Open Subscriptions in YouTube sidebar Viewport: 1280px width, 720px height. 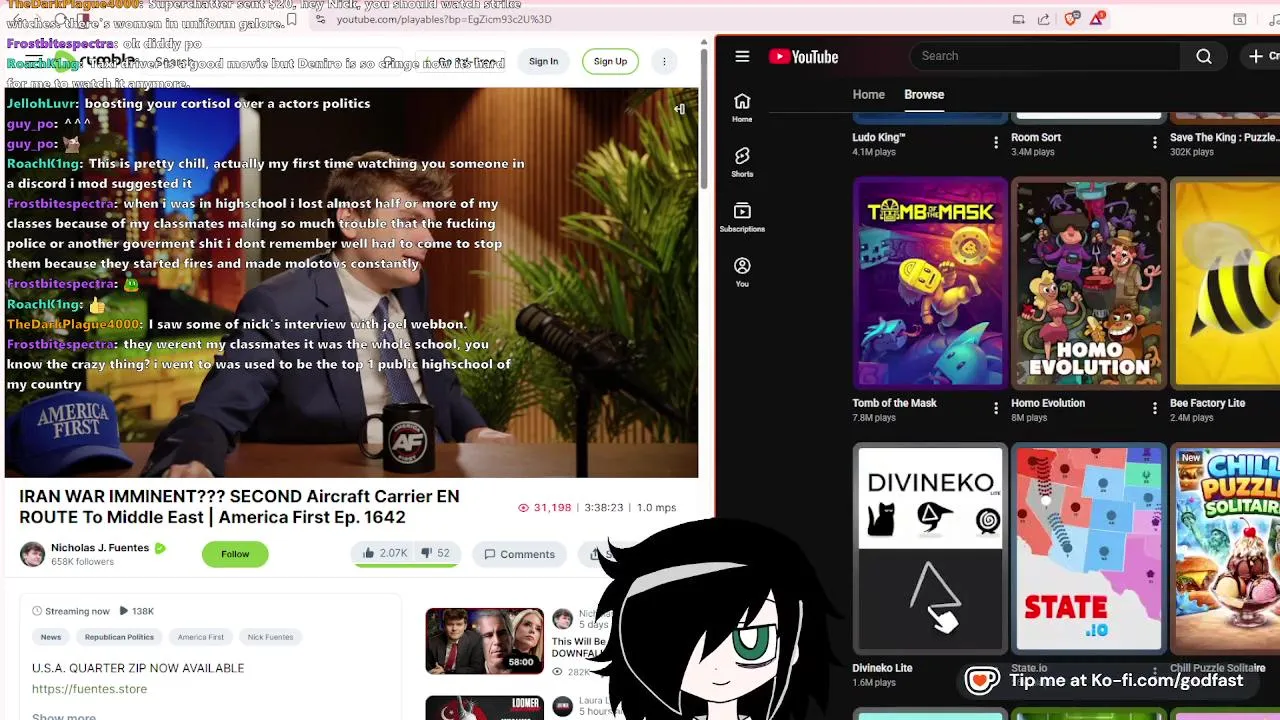742,218
